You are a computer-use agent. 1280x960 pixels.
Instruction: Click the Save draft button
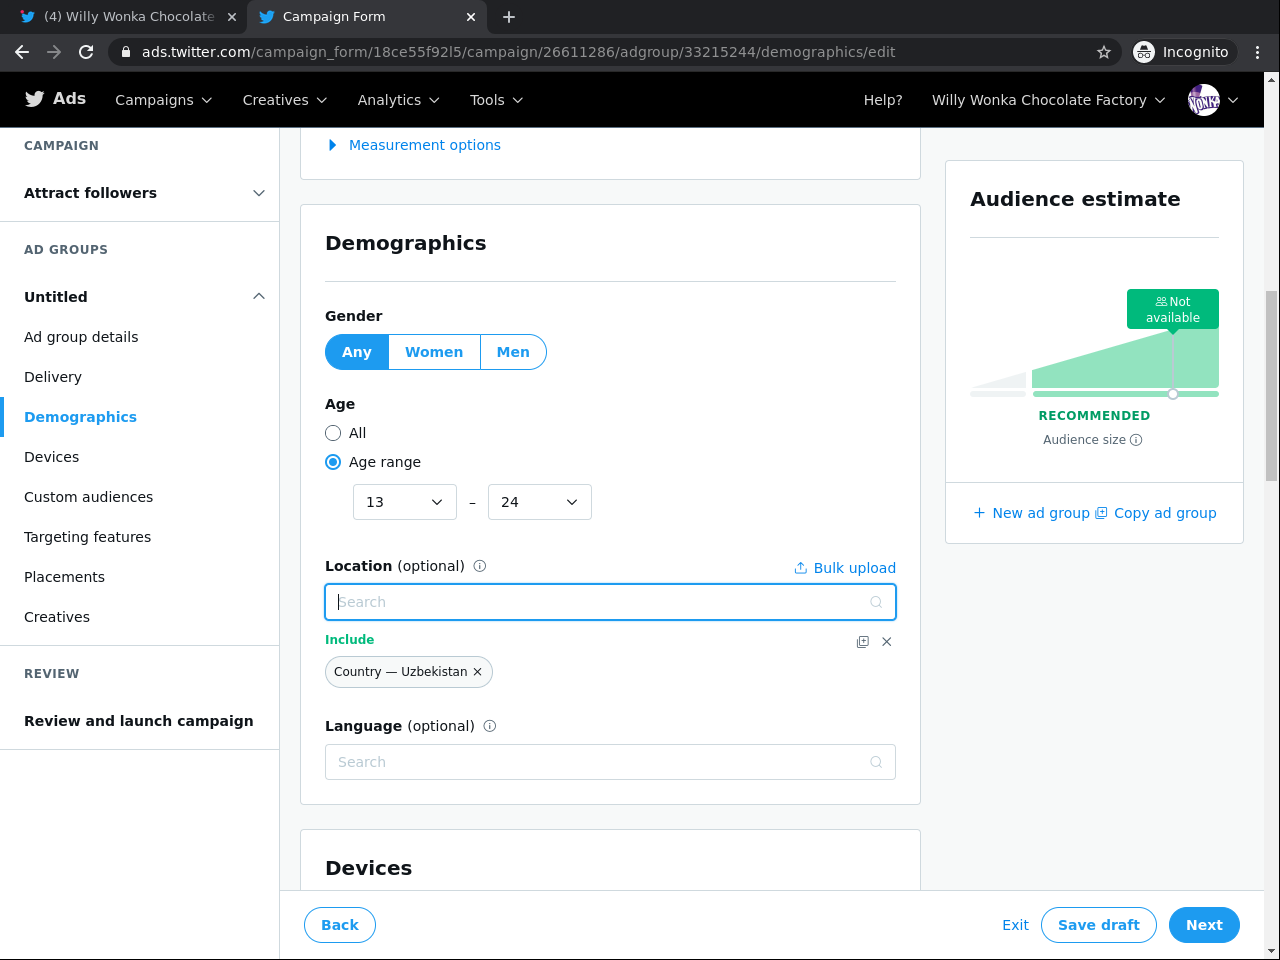point(1098,925)
